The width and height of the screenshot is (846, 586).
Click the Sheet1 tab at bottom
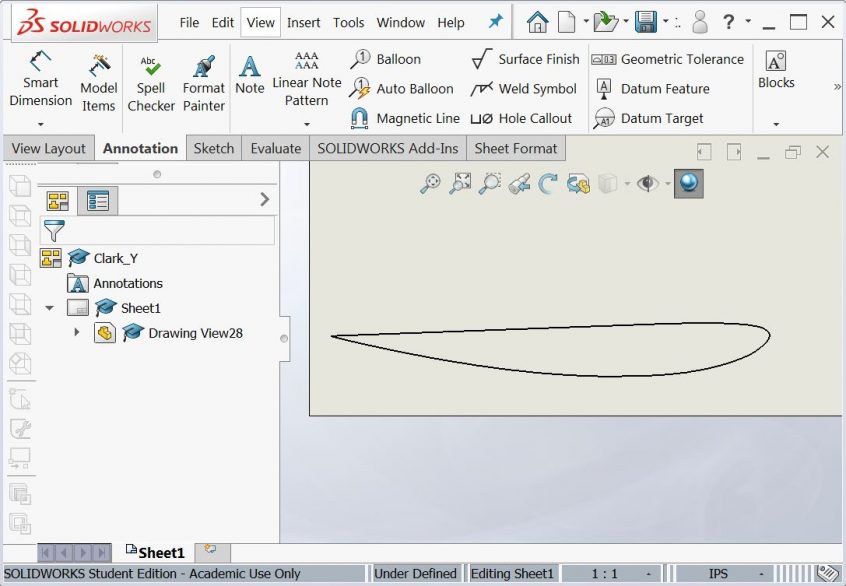156,552
